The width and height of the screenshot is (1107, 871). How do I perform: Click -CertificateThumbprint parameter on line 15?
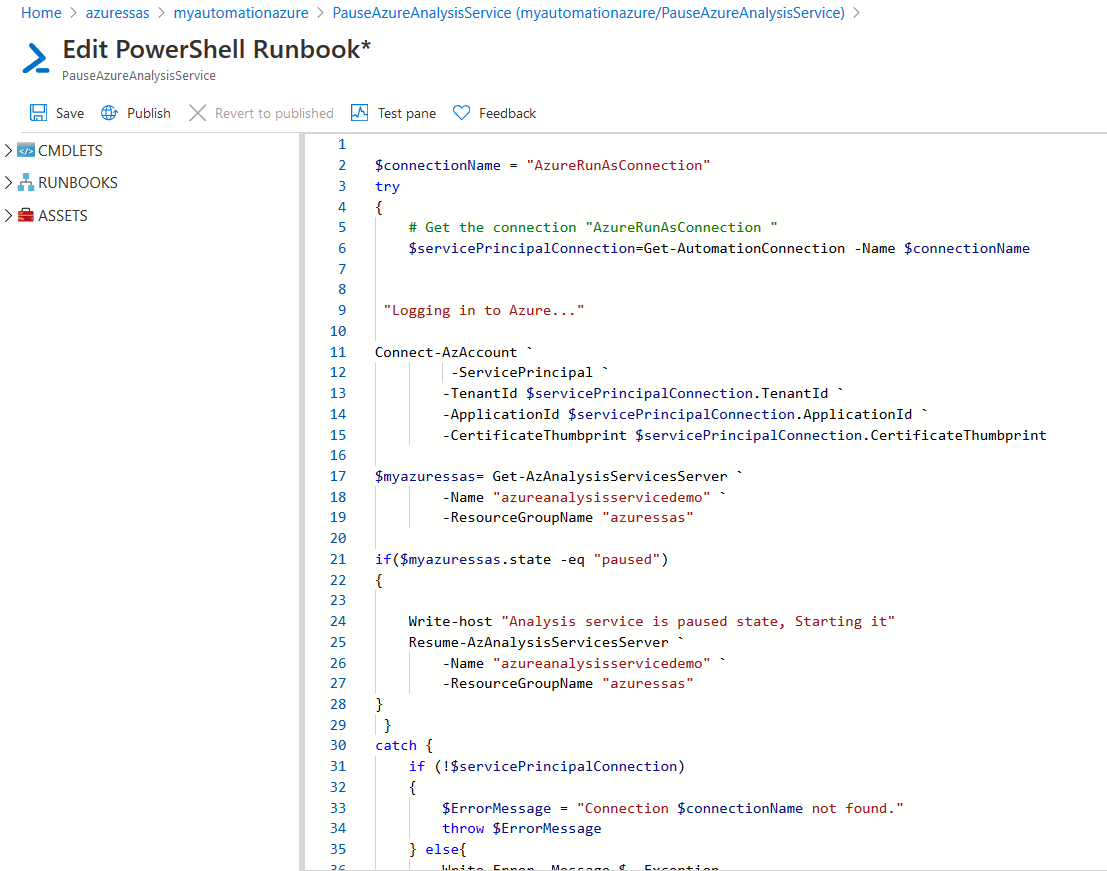click(534, 436)
